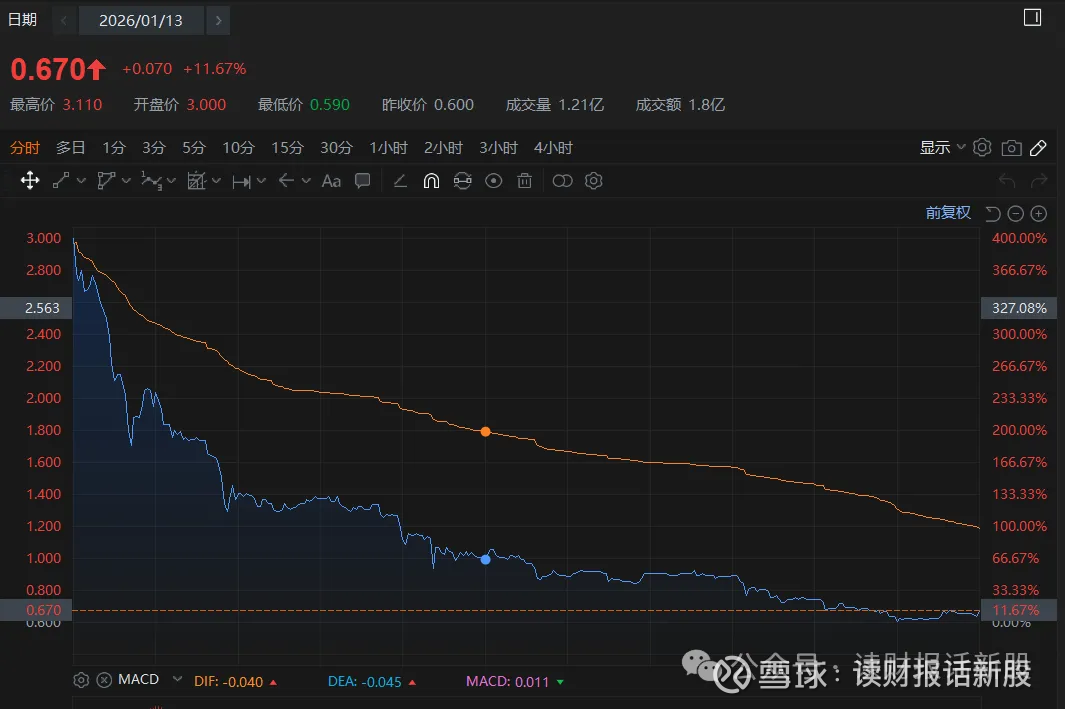Expand line tool dropdown arrow

pyautogui.click(x=82, y=181)
